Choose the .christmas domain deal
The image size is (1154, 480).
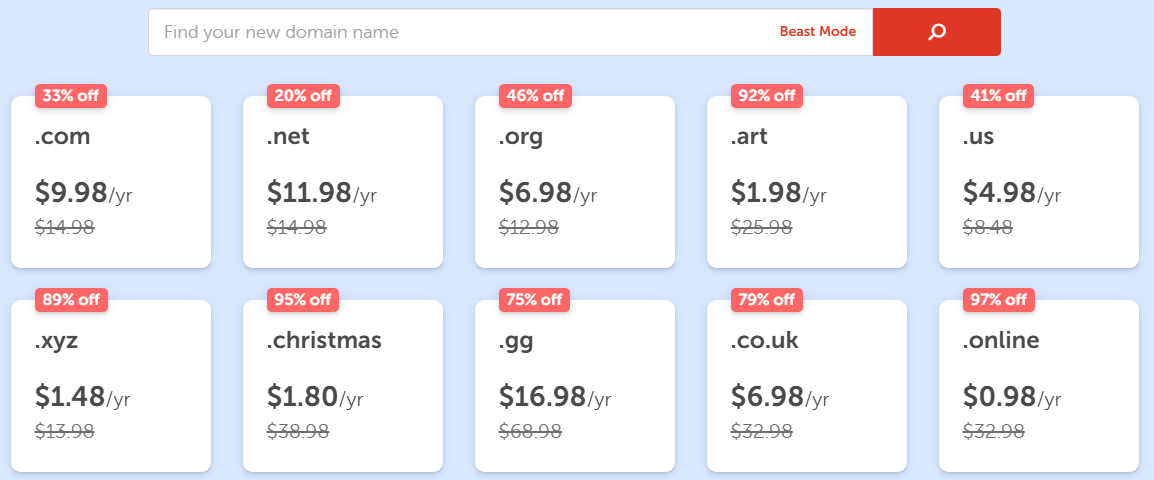[343, 386]
